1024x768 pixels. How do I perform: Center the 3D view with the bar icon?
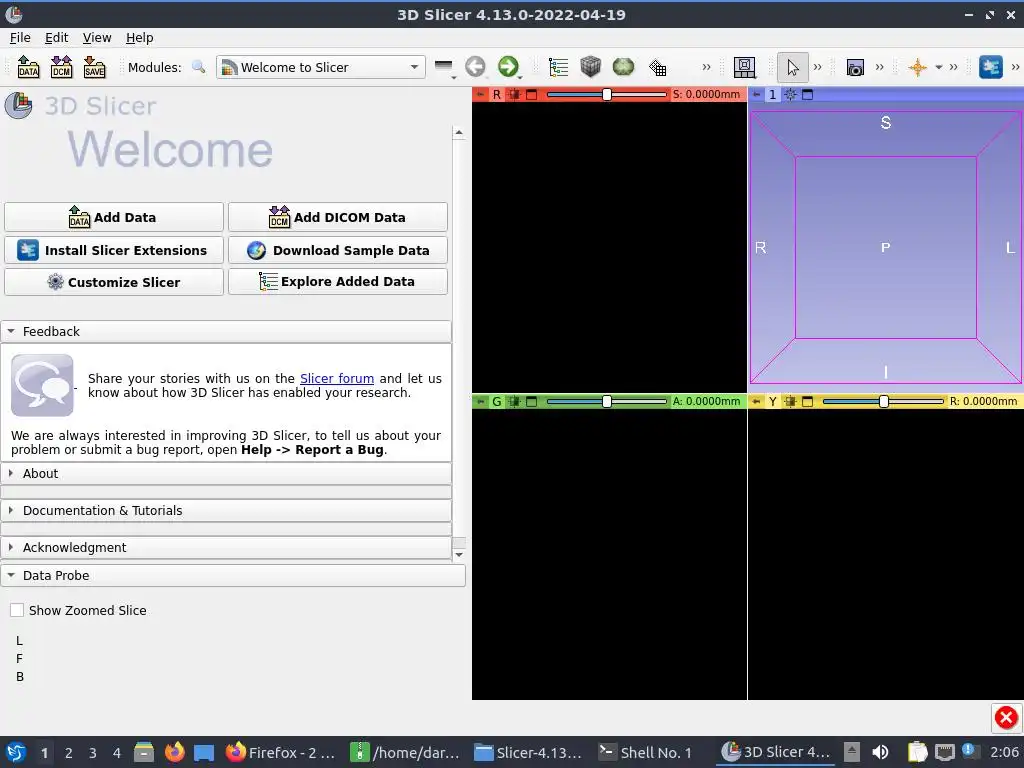click(x=791, y=95)
